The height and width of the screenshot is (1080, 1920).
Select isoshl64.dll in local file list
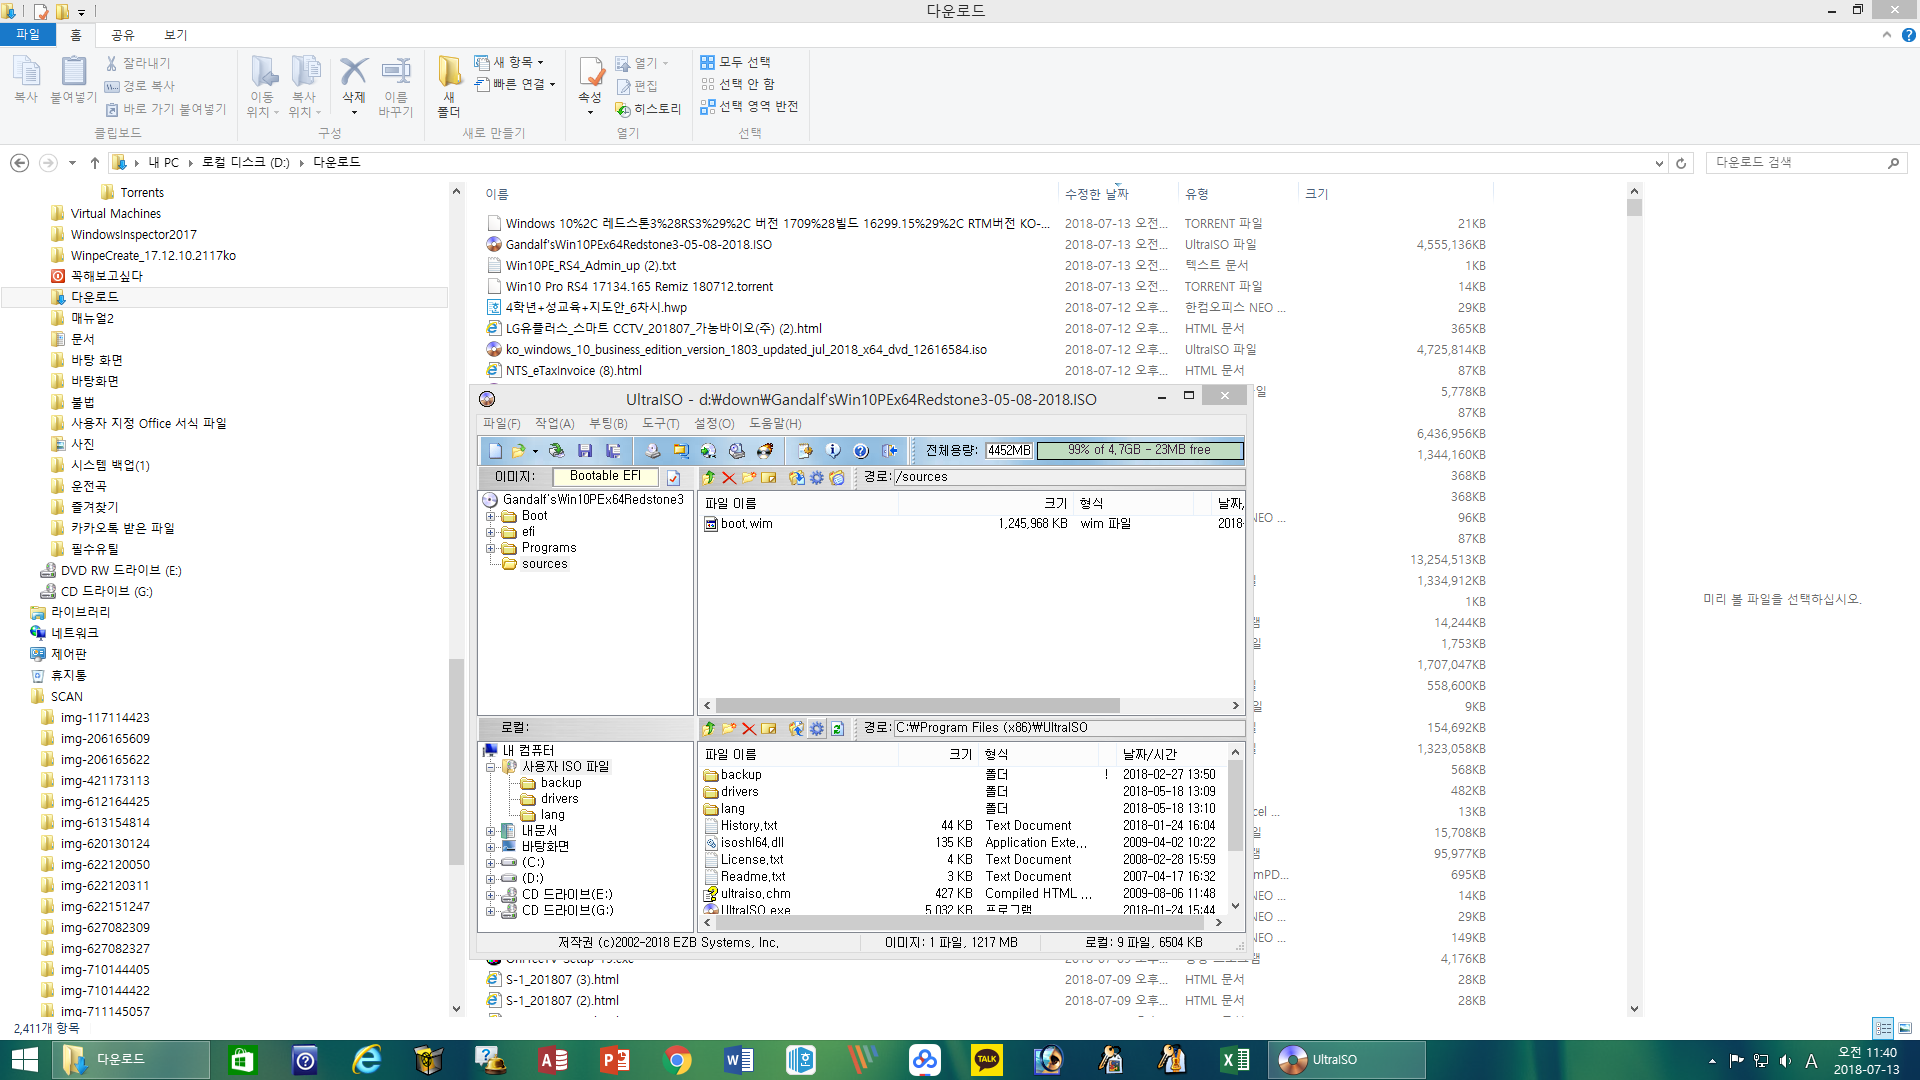click(x=752, y=843)
